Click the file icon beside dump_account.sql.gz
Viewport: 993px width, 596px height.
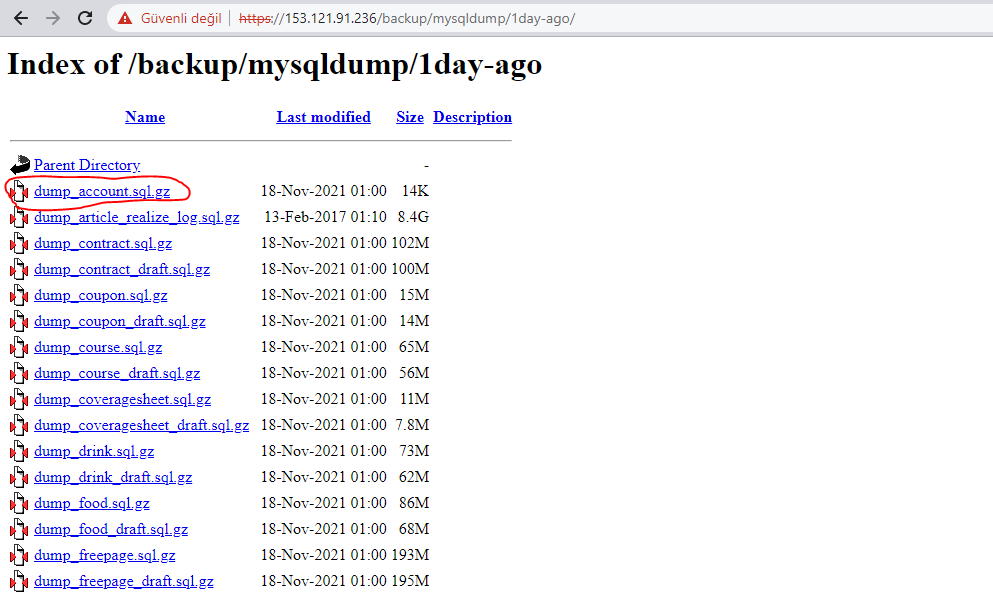point(20,191)
